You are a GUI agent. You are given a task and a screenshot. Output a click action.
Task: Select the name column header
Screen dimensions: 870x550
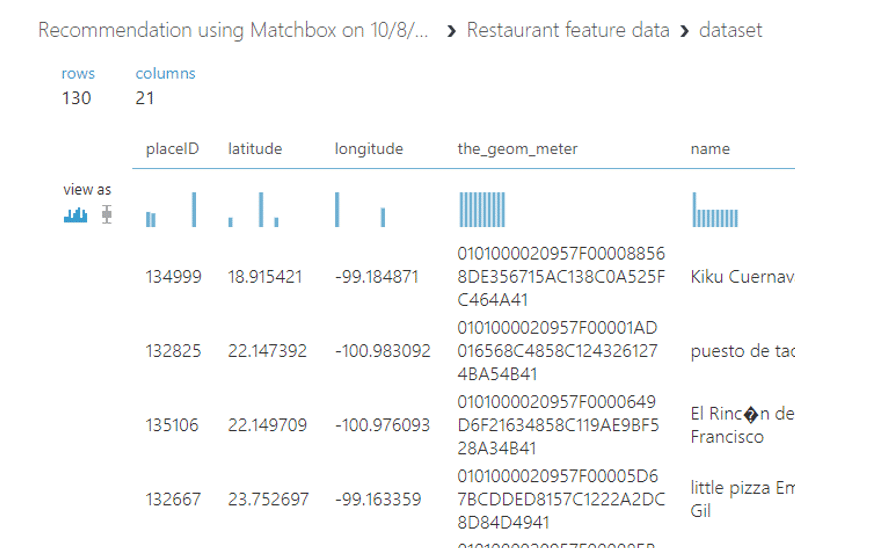click(x=710, y=149)
